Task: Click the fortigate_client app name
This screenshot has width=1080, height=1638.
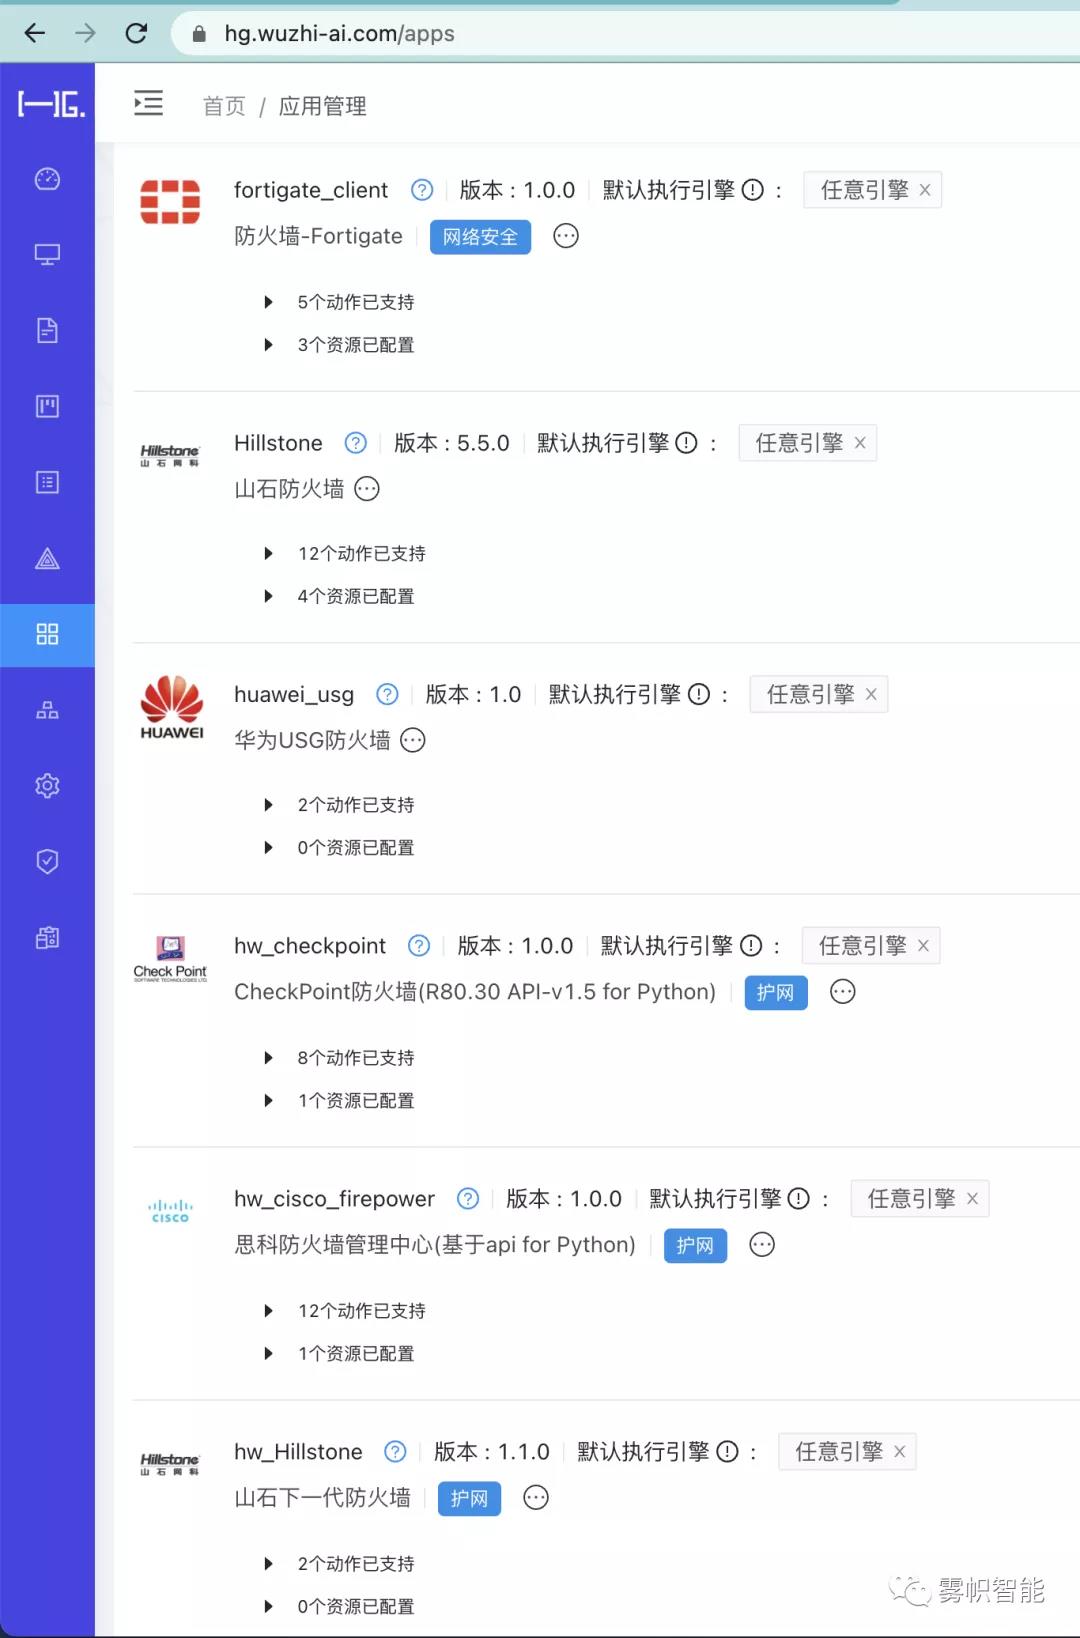Action: (x=311, y=190)
